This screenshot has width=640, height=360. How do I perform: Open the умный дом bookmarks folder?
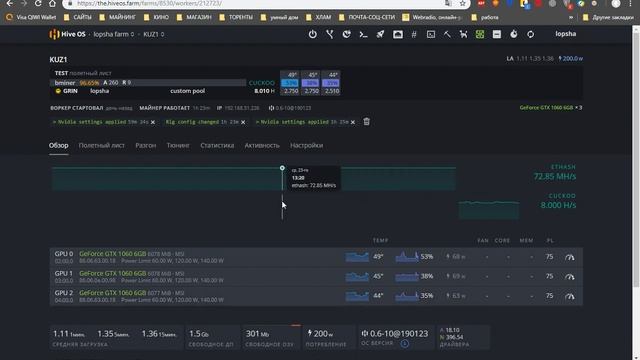click(x=280, y=18)
